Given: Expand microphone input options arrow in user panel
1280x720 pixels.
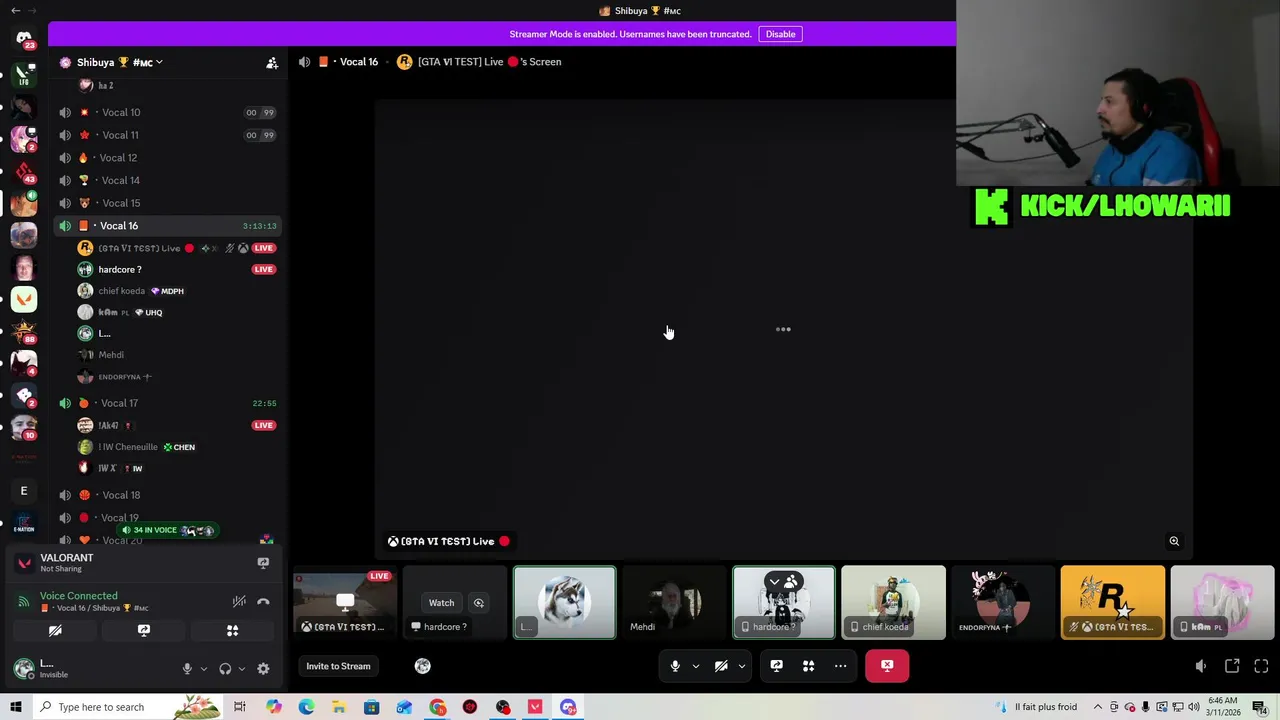Looking at the screenshot, I should coord(204,669).
